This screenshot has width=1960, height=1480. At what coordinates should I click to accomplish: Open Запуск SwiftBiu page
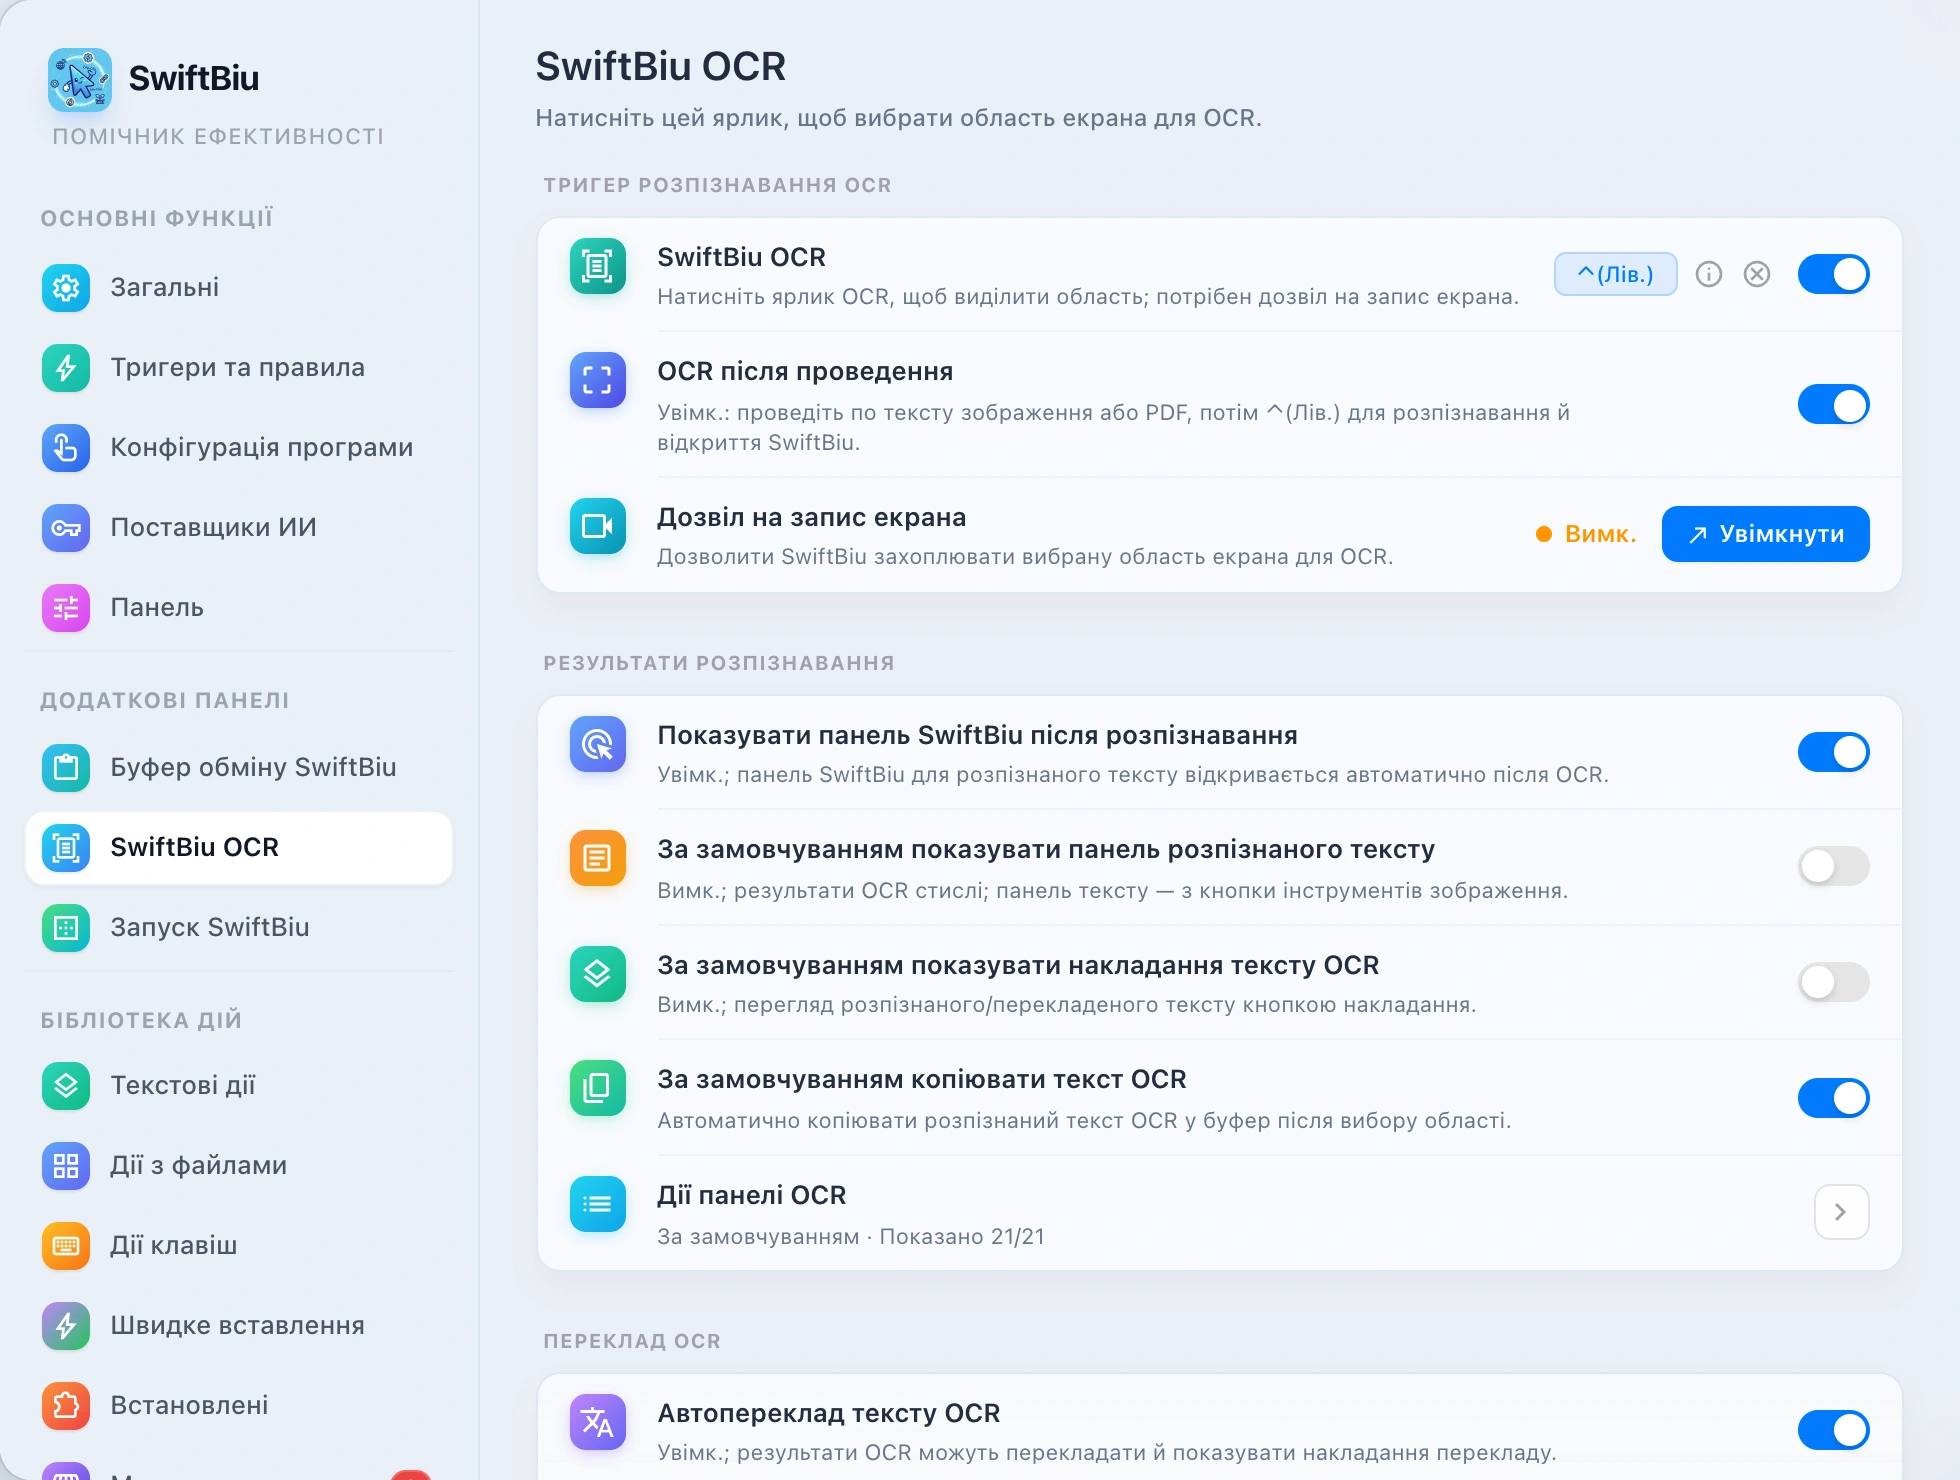pyautogui.click(x=239, y=928)
